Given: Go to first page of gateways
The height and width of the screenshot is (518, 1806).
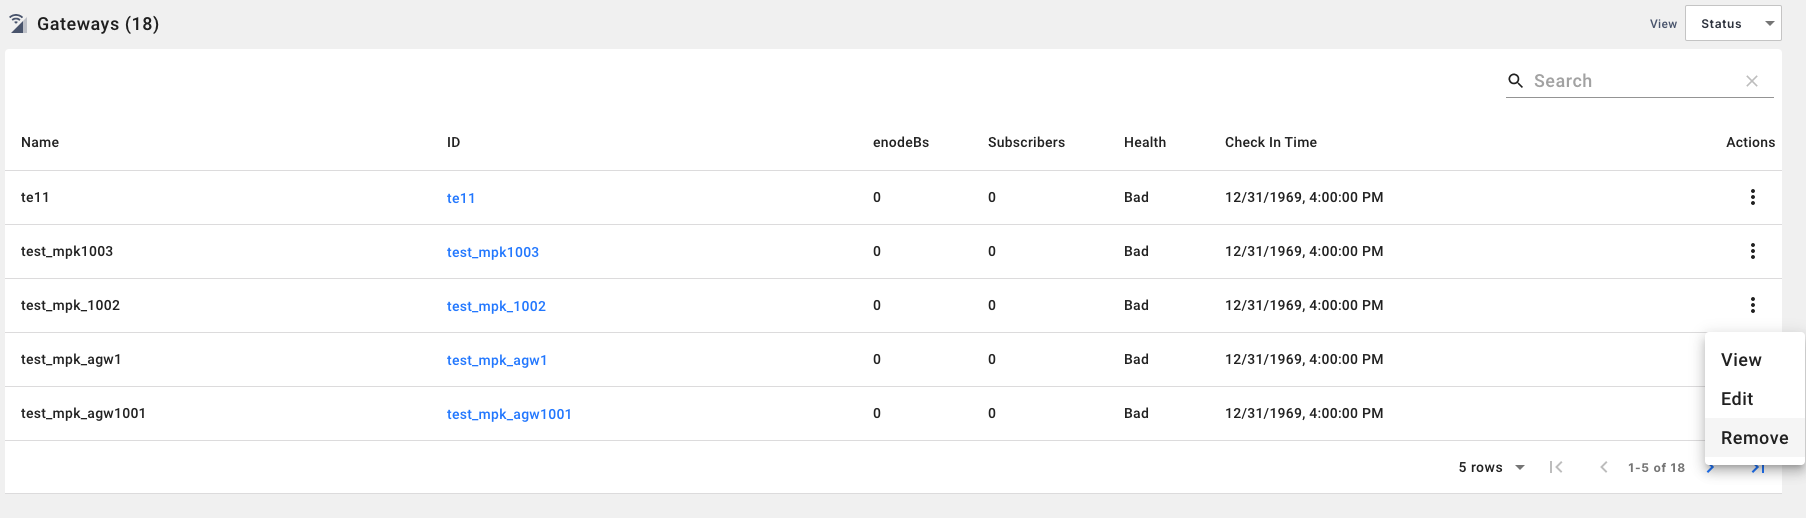Looking at the screenshot, I should coord(1556,467).
